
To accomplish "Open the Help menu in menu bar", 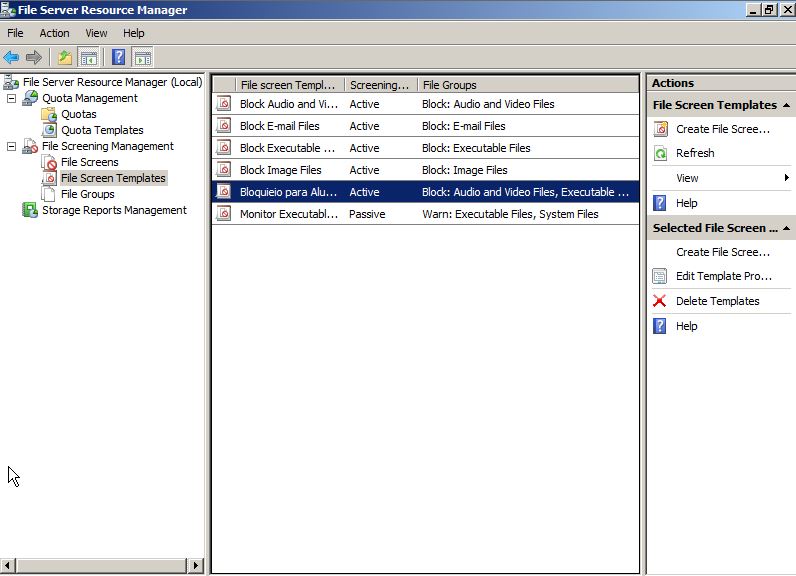I will tap(134, 33).
